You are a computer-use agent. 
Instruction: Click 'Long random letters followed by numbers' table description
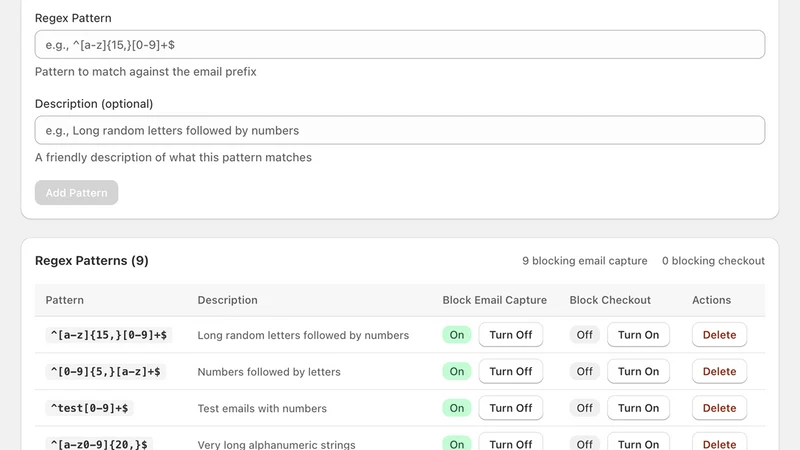(303, 335)
